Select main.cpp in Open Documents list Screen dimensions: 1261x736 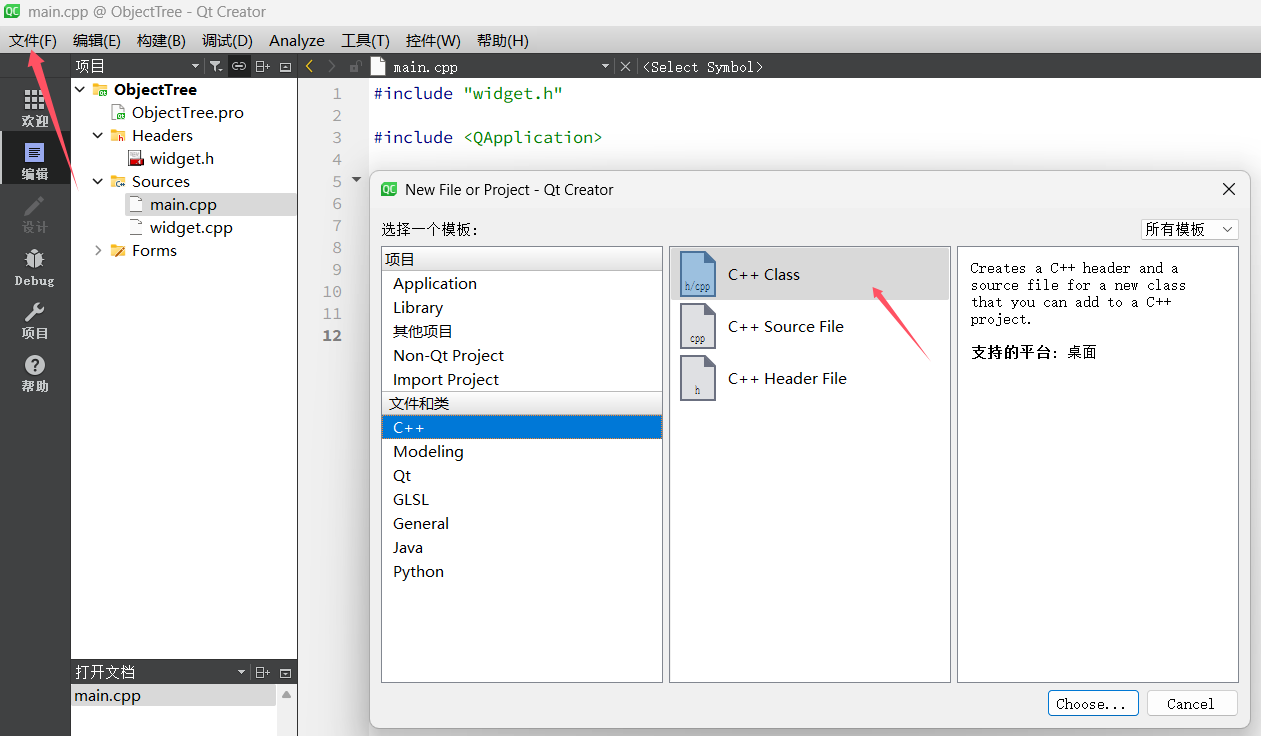tap(174, 695)
